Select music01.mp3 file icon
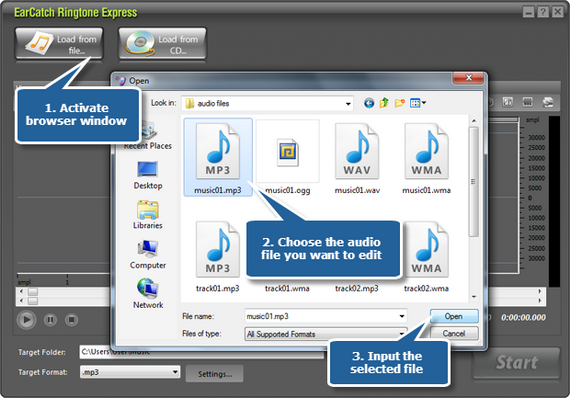 click(218, 151)
